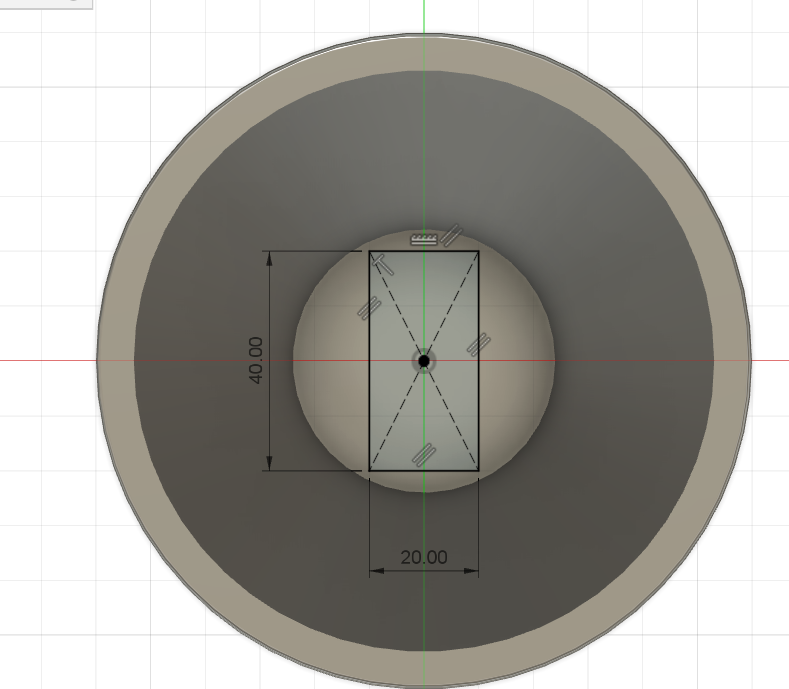
Task: Click the light outer rim of the body
Action: (117, 360)
